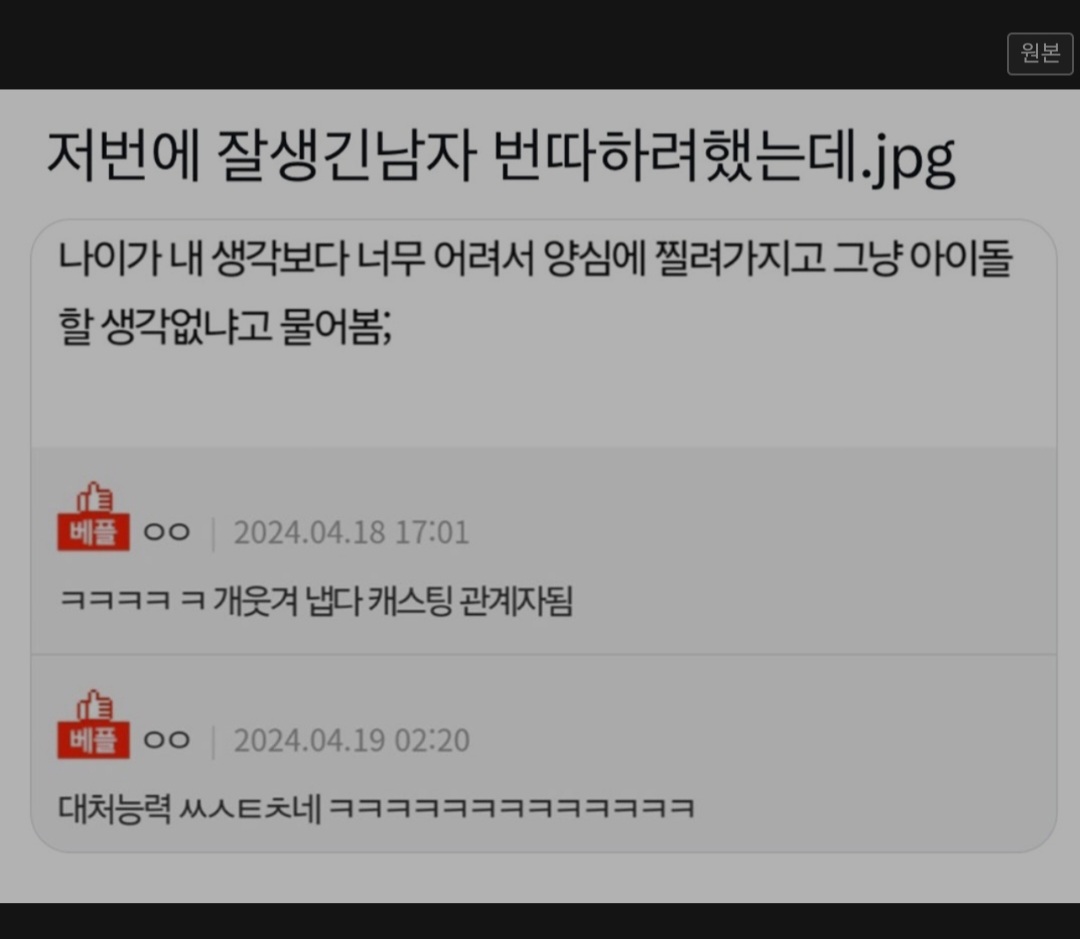This screenshot has width=1080, height=939.
Task: Tap the comment saying 캐스팅 관계자됨
Action: click(x=316, y=600)
